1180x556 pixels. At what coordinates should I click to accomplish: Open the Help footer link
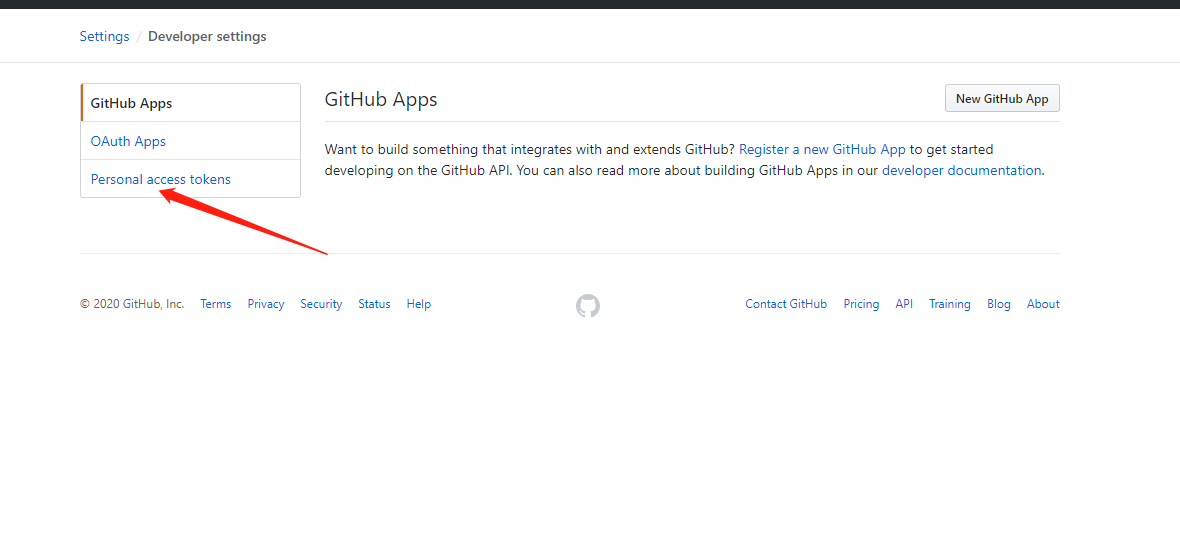[418, 304]
